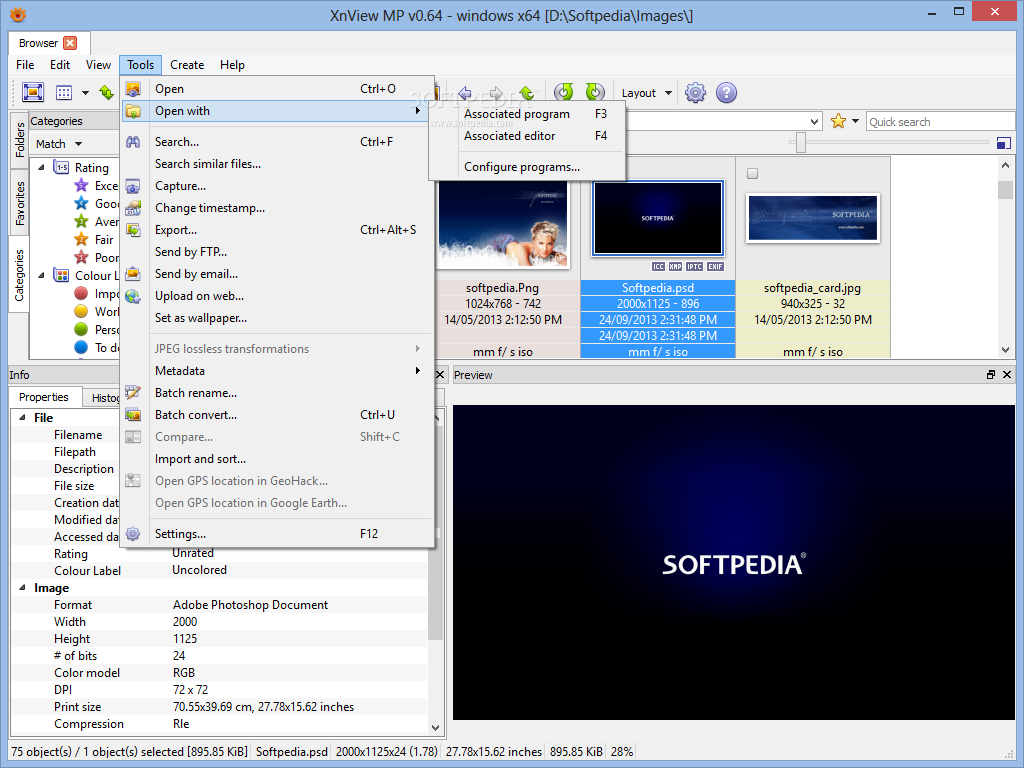Viewport: 1024px width, 768px height.
Task: Undock the Preview panel
Action: click(x=991, y=374)
